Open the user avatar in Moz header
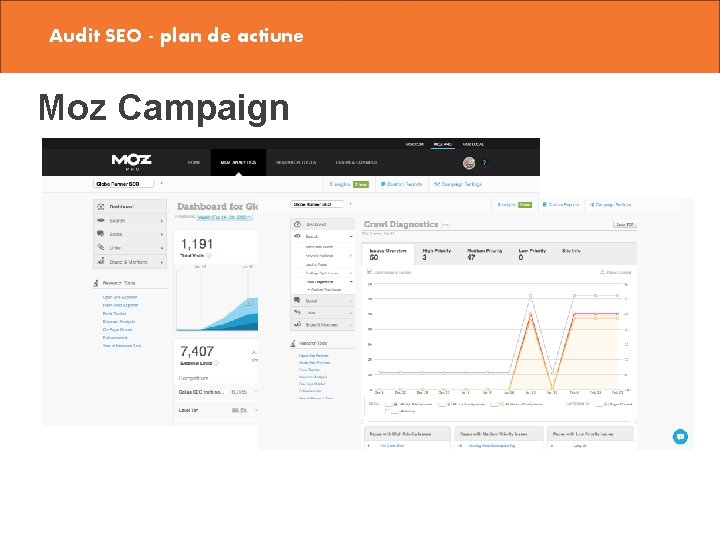The height and width of the screenshot is (540, 720). tap(469, 163)
